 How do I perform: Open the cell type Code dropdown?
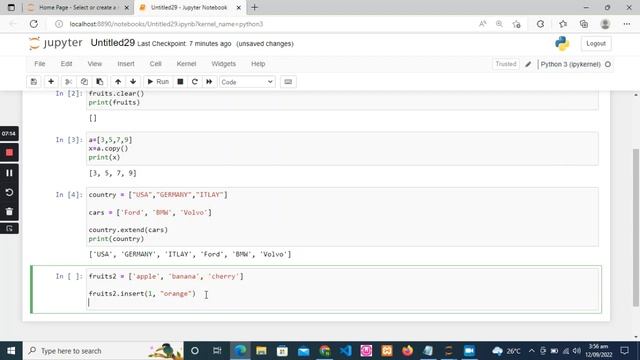point(247,82)
